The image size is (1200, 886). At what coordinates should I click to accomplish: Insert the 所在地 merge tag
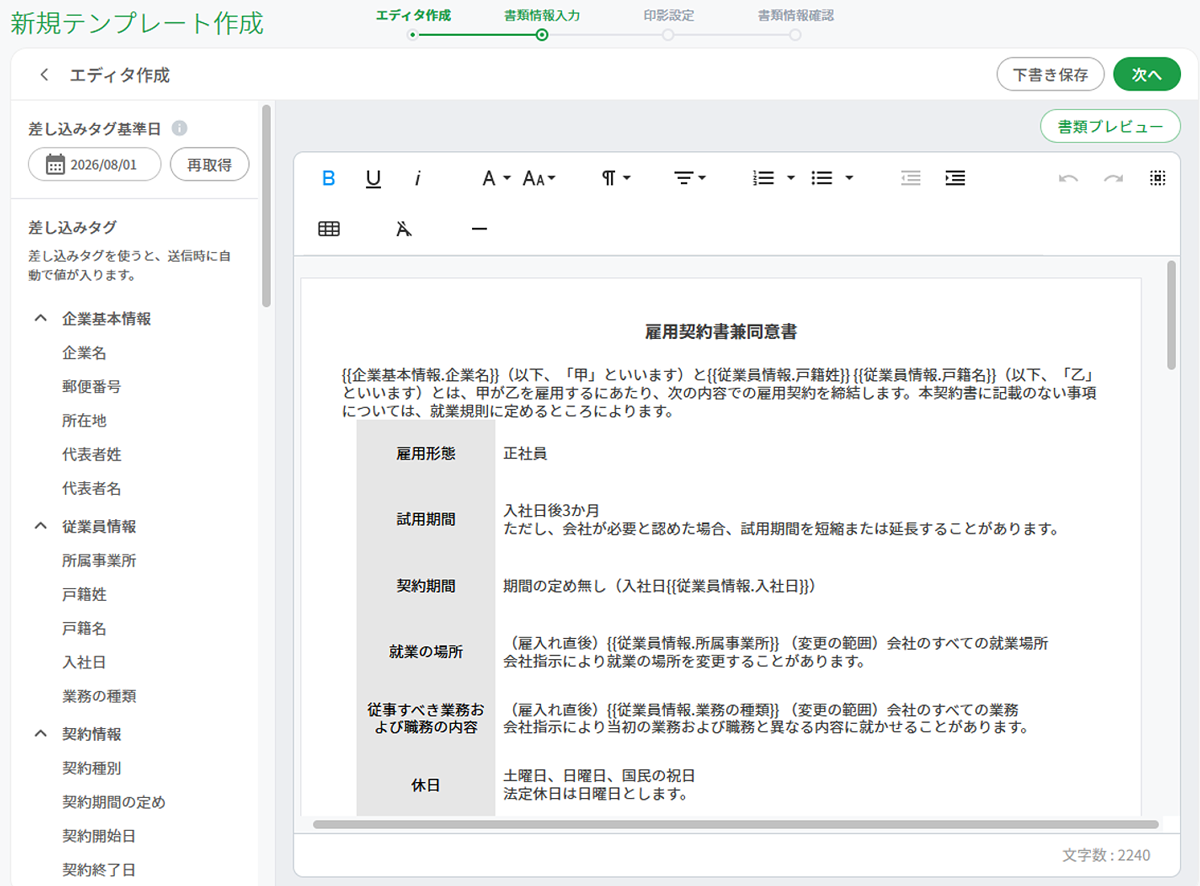pos(84,420)
